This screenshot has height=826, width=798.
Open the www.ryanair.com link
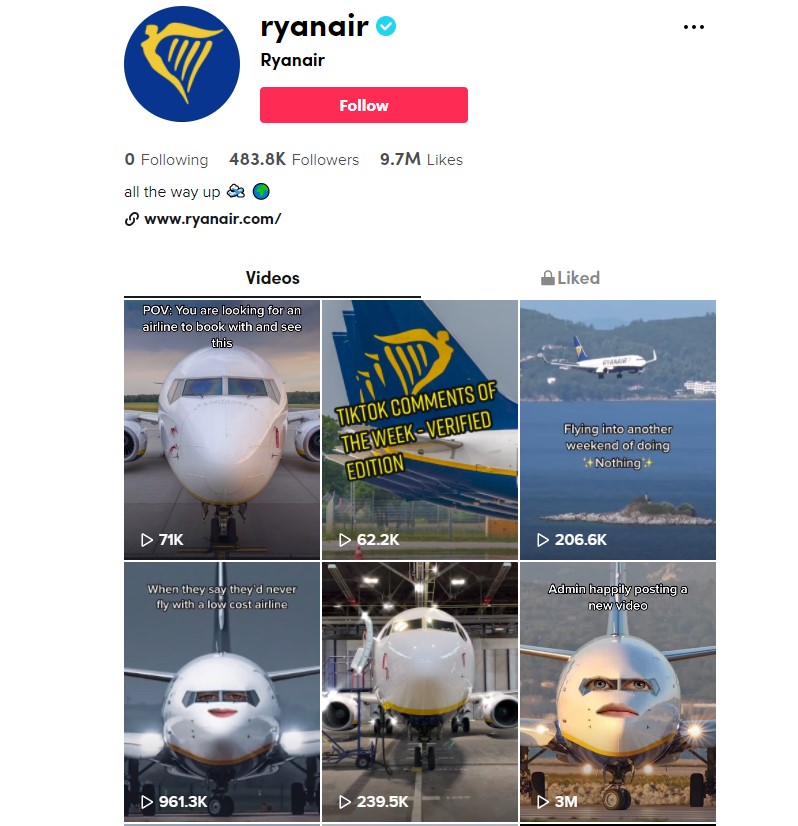(213, 219)
